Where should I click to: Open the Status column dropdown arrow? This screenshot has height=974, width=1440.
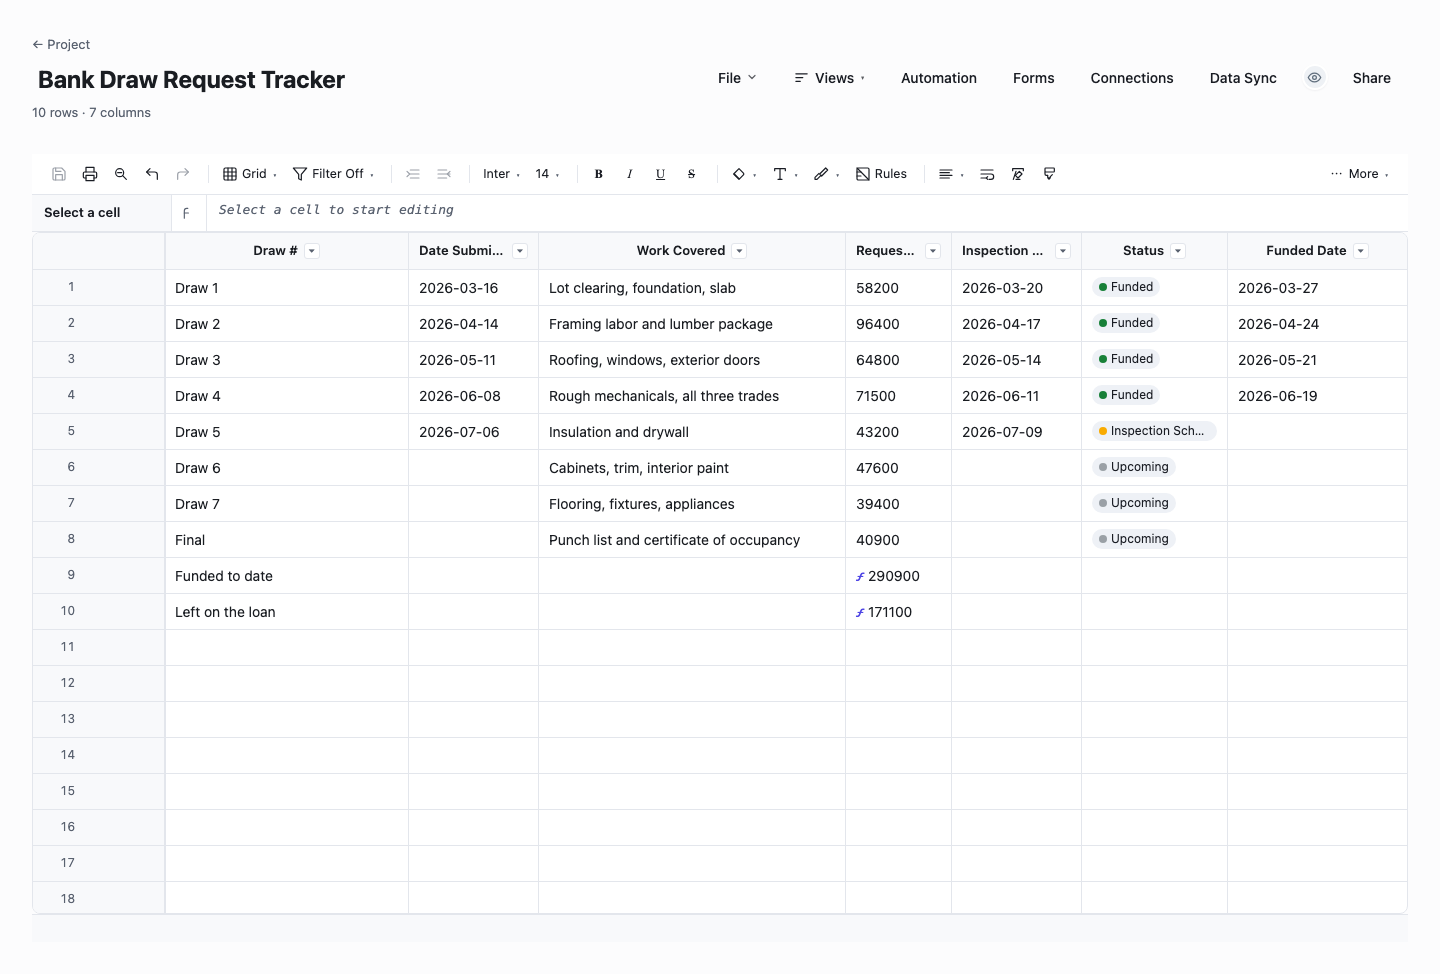tap(1178, 251)
